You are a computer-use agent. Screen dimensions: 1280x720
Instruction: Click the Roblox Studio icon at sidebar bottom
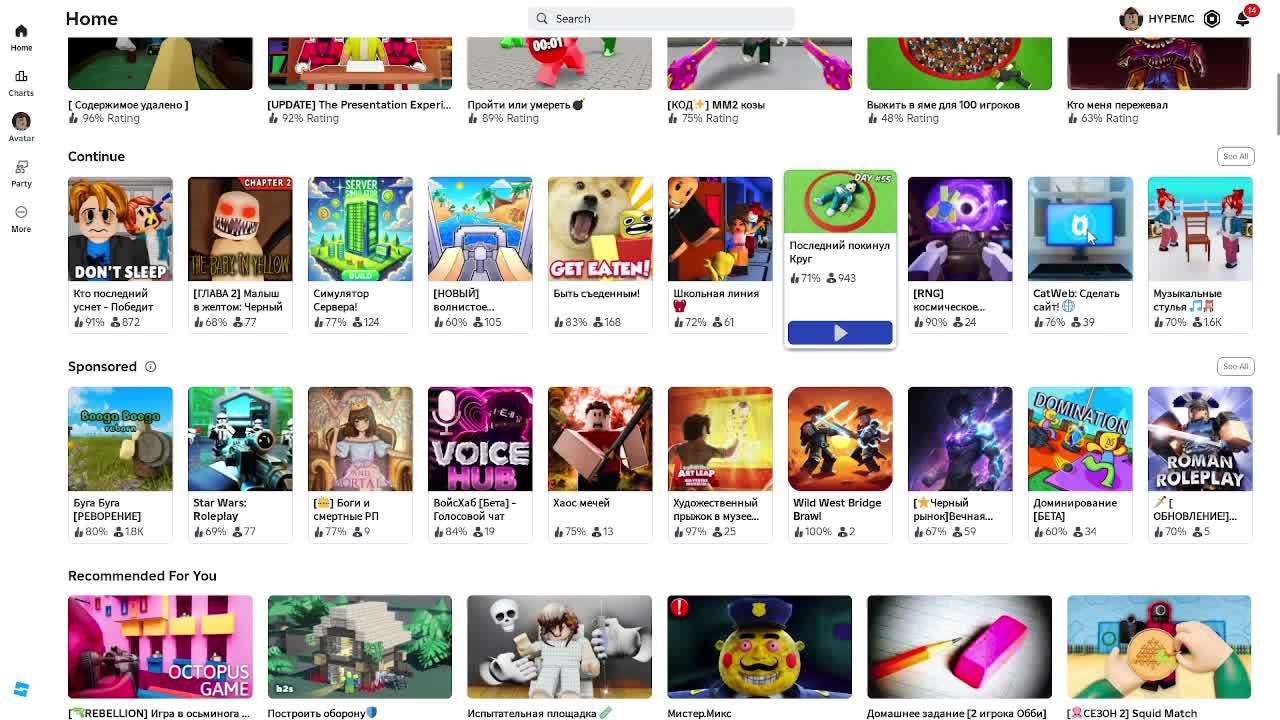click(x=21, y=689)
